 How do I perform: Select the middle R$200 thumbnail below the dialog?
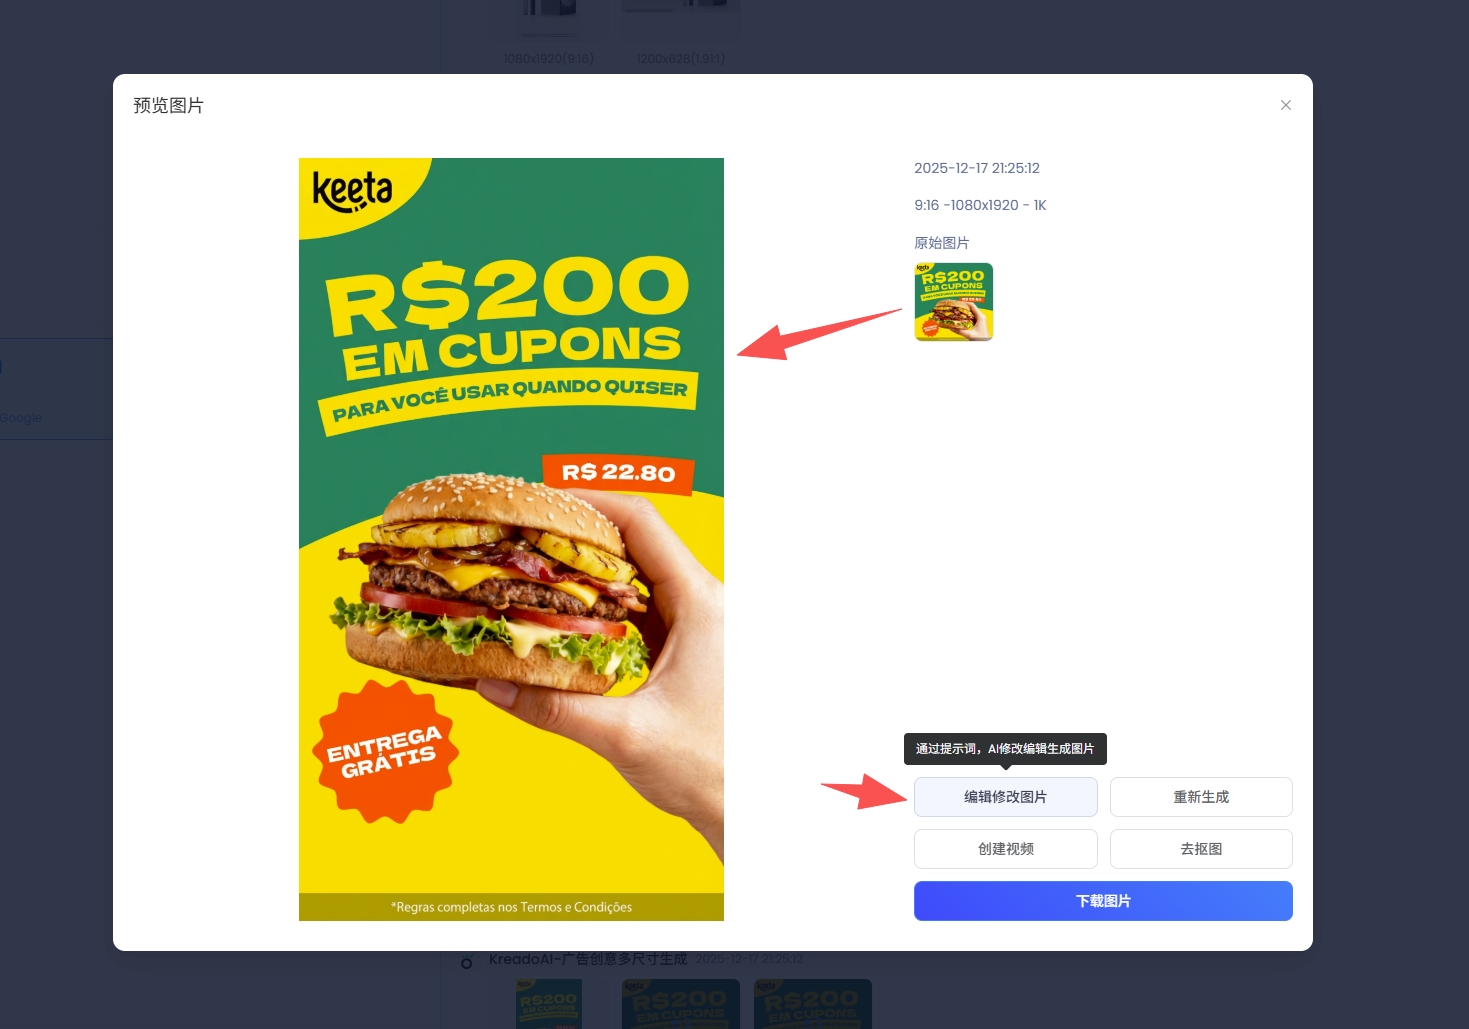[681, 1004]
